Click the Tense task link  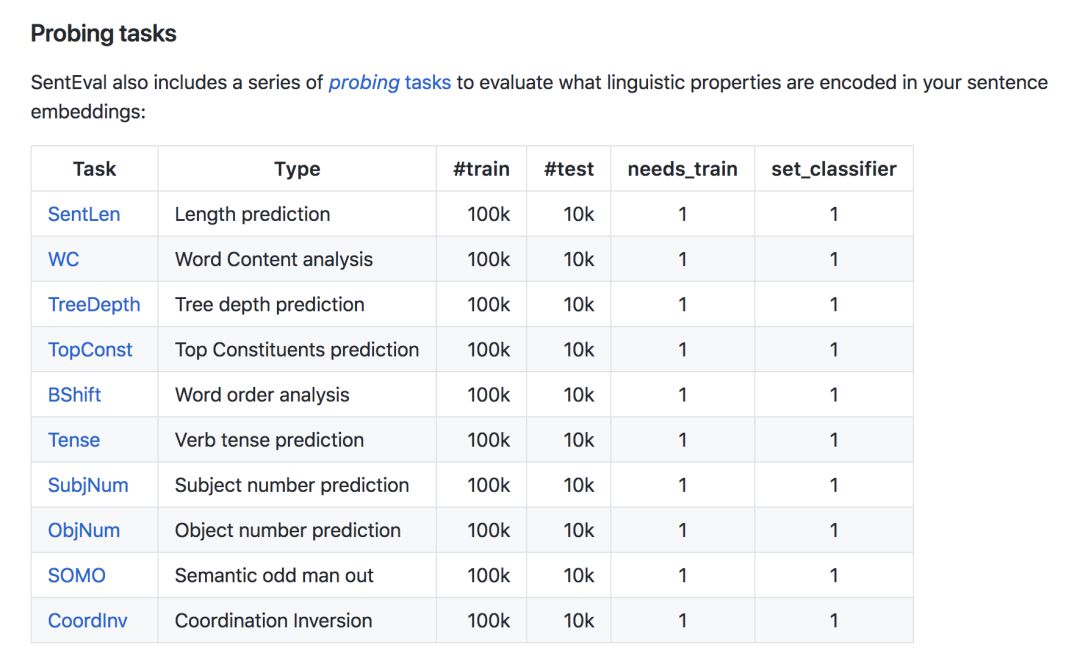(x=74, y=440)
